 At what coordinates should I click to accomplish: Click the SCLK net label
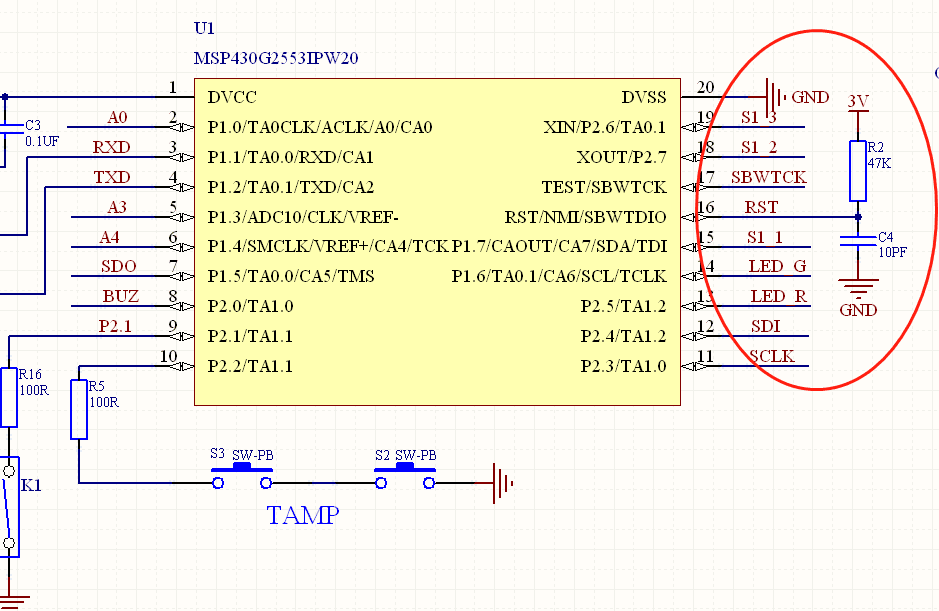(x=772, y=356)
